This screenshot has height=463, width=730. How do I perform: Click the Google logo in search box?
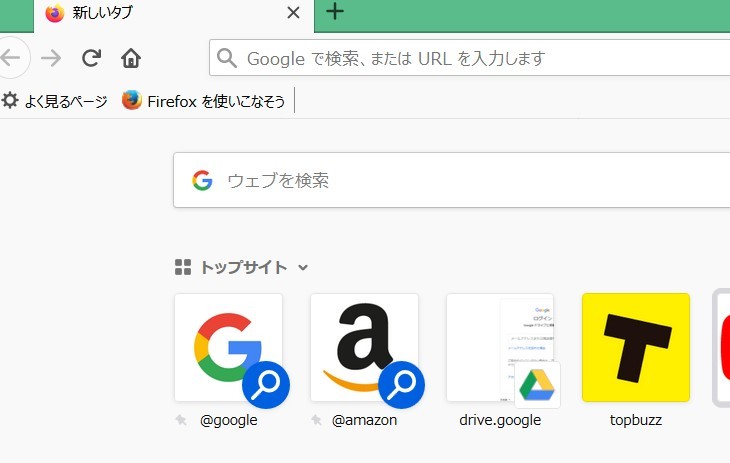(x=203, y=181)
